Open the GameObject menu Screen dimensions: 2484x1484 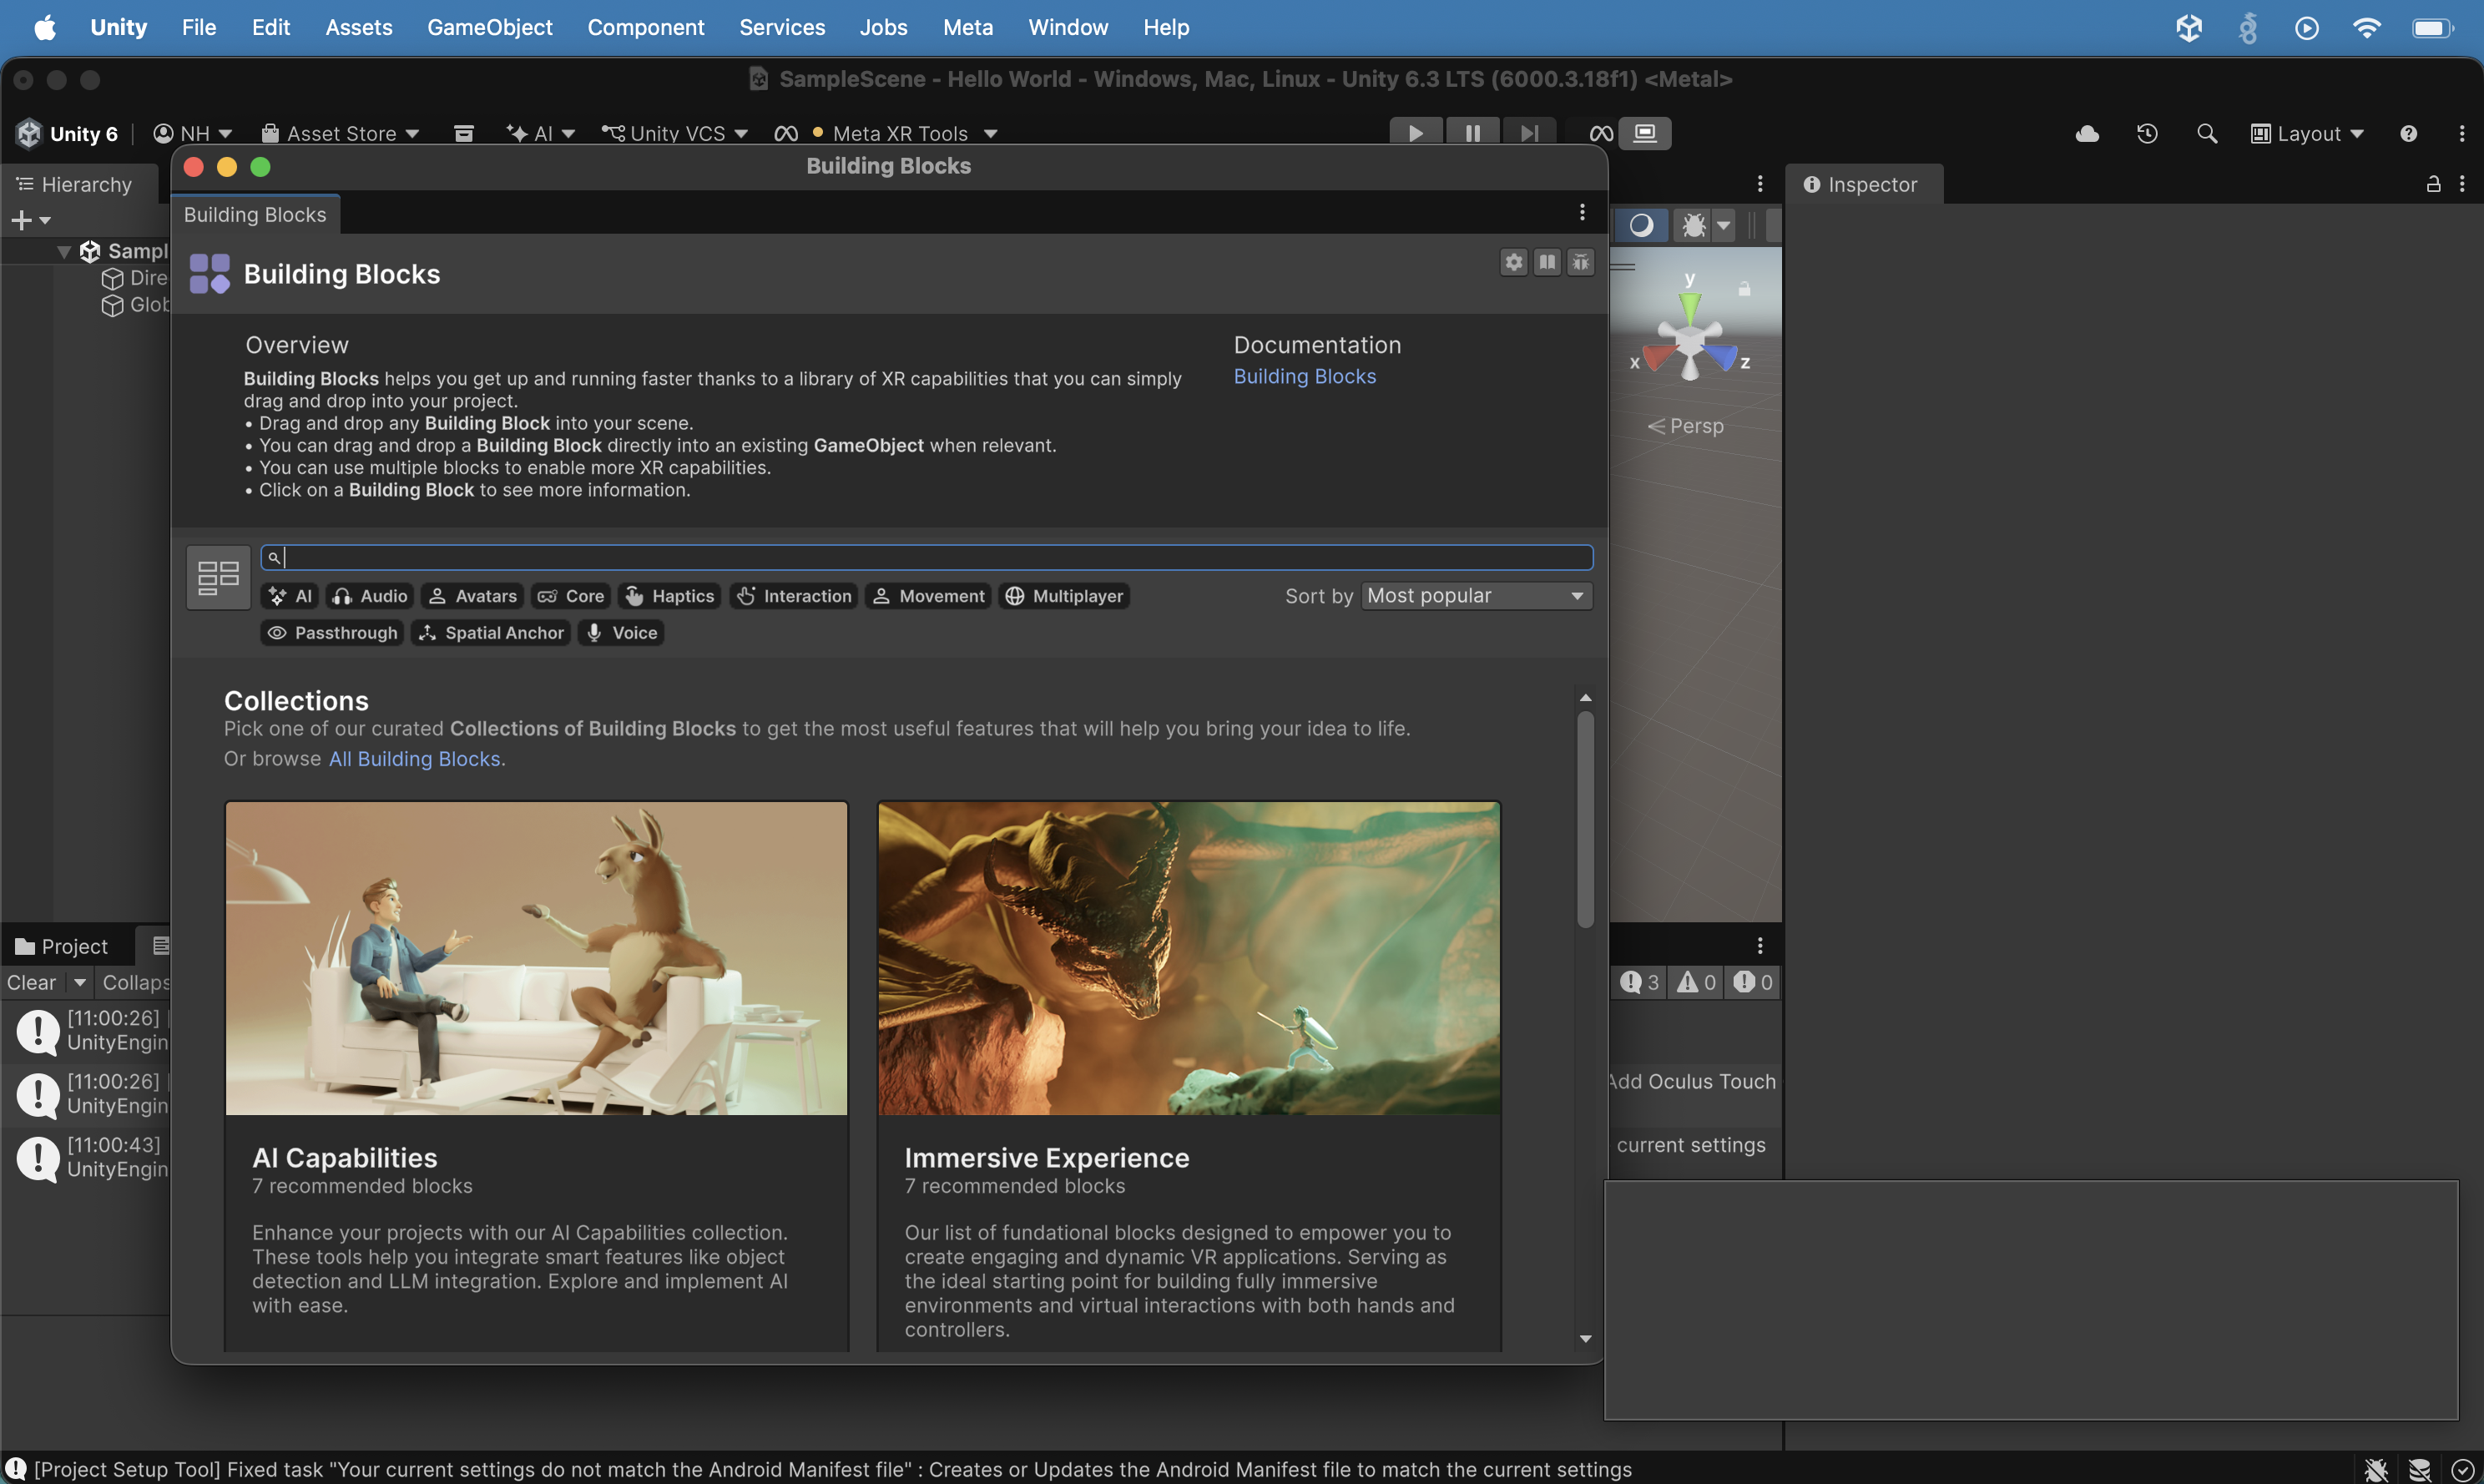coord(490,27)
